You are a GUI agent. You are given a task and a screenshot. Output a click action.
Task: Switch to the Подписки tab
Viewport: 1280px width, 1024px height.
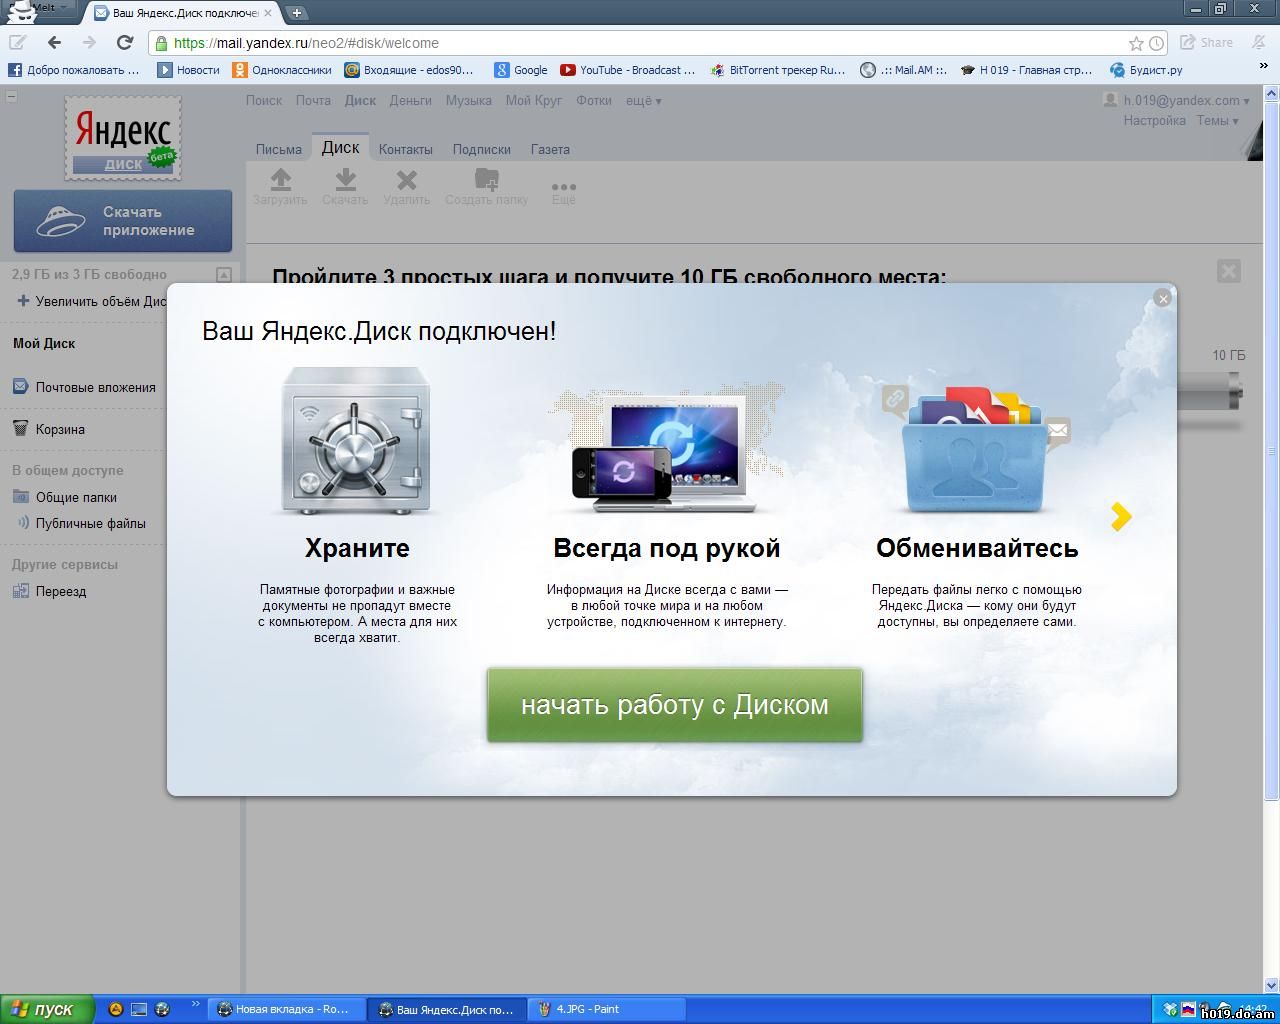[481, 149]
